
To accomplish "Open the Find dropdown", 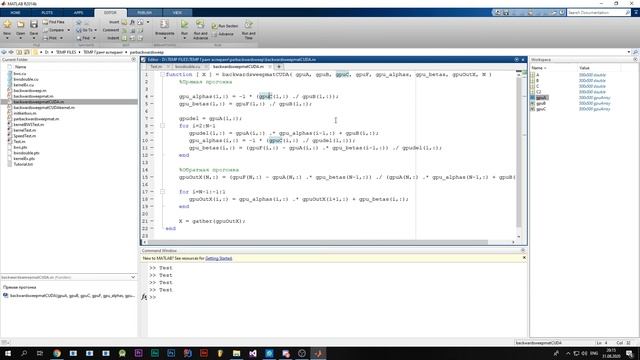I will point(94,38).
